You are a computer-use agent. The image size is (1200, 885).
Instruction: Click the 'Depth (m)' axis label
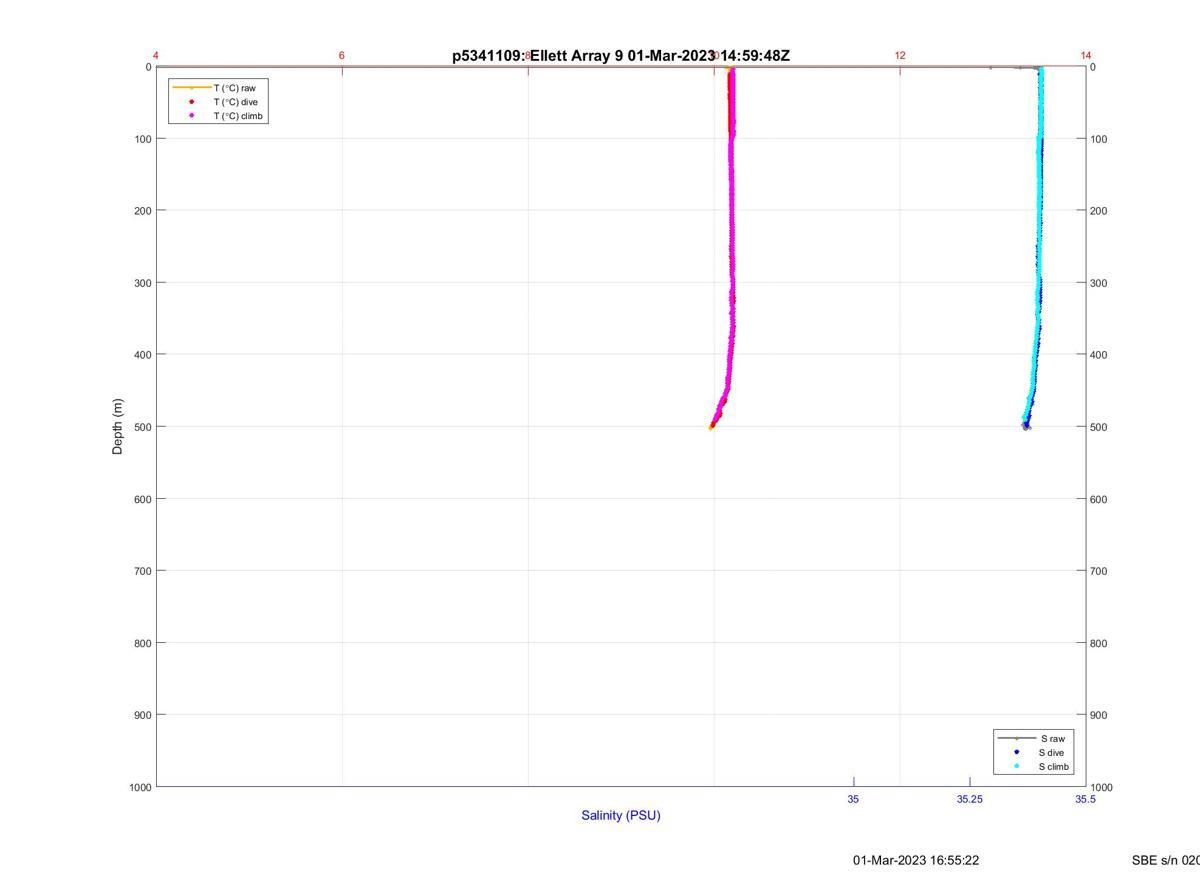(x=118, y=426)
